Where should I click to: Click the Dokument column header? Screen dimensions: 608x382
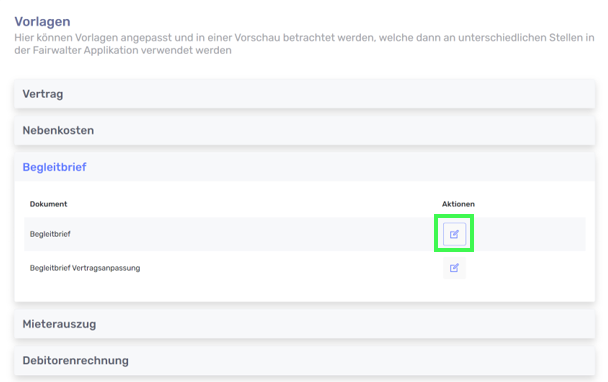(48, 204)
